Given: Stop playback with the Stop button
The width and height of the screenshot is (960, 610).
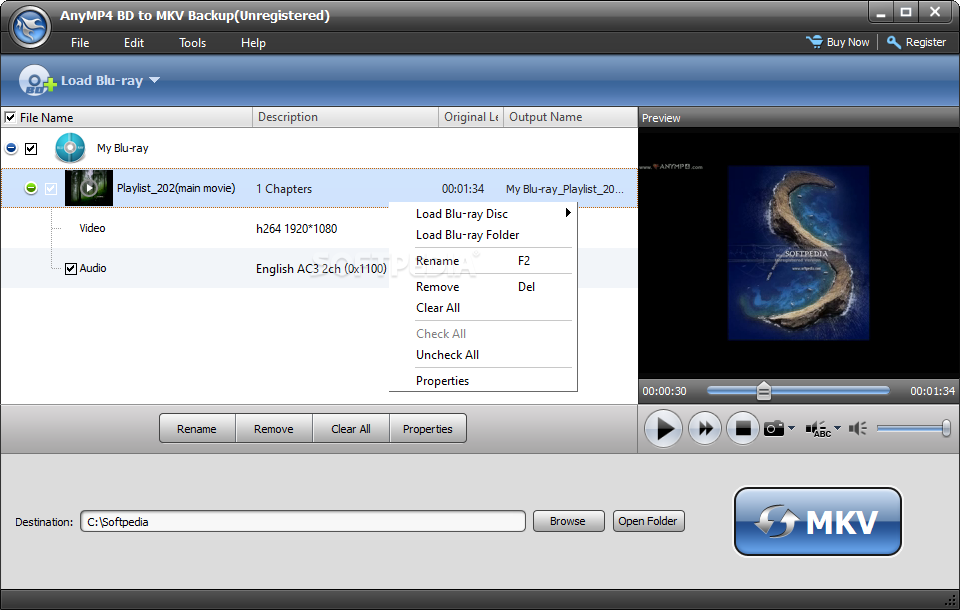Looking at the screenshot, I should point(743,428).
